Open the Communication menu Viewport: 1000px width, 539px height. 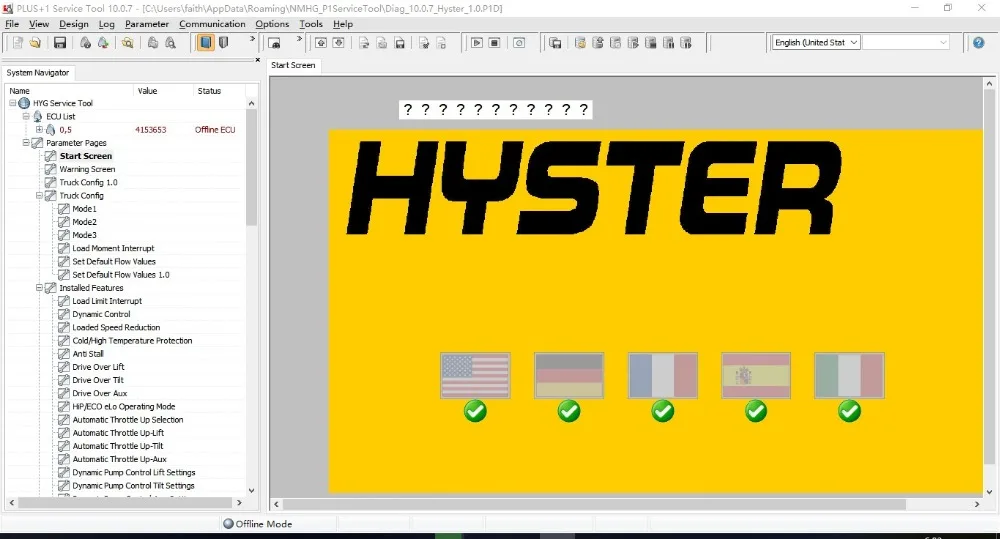212,24
